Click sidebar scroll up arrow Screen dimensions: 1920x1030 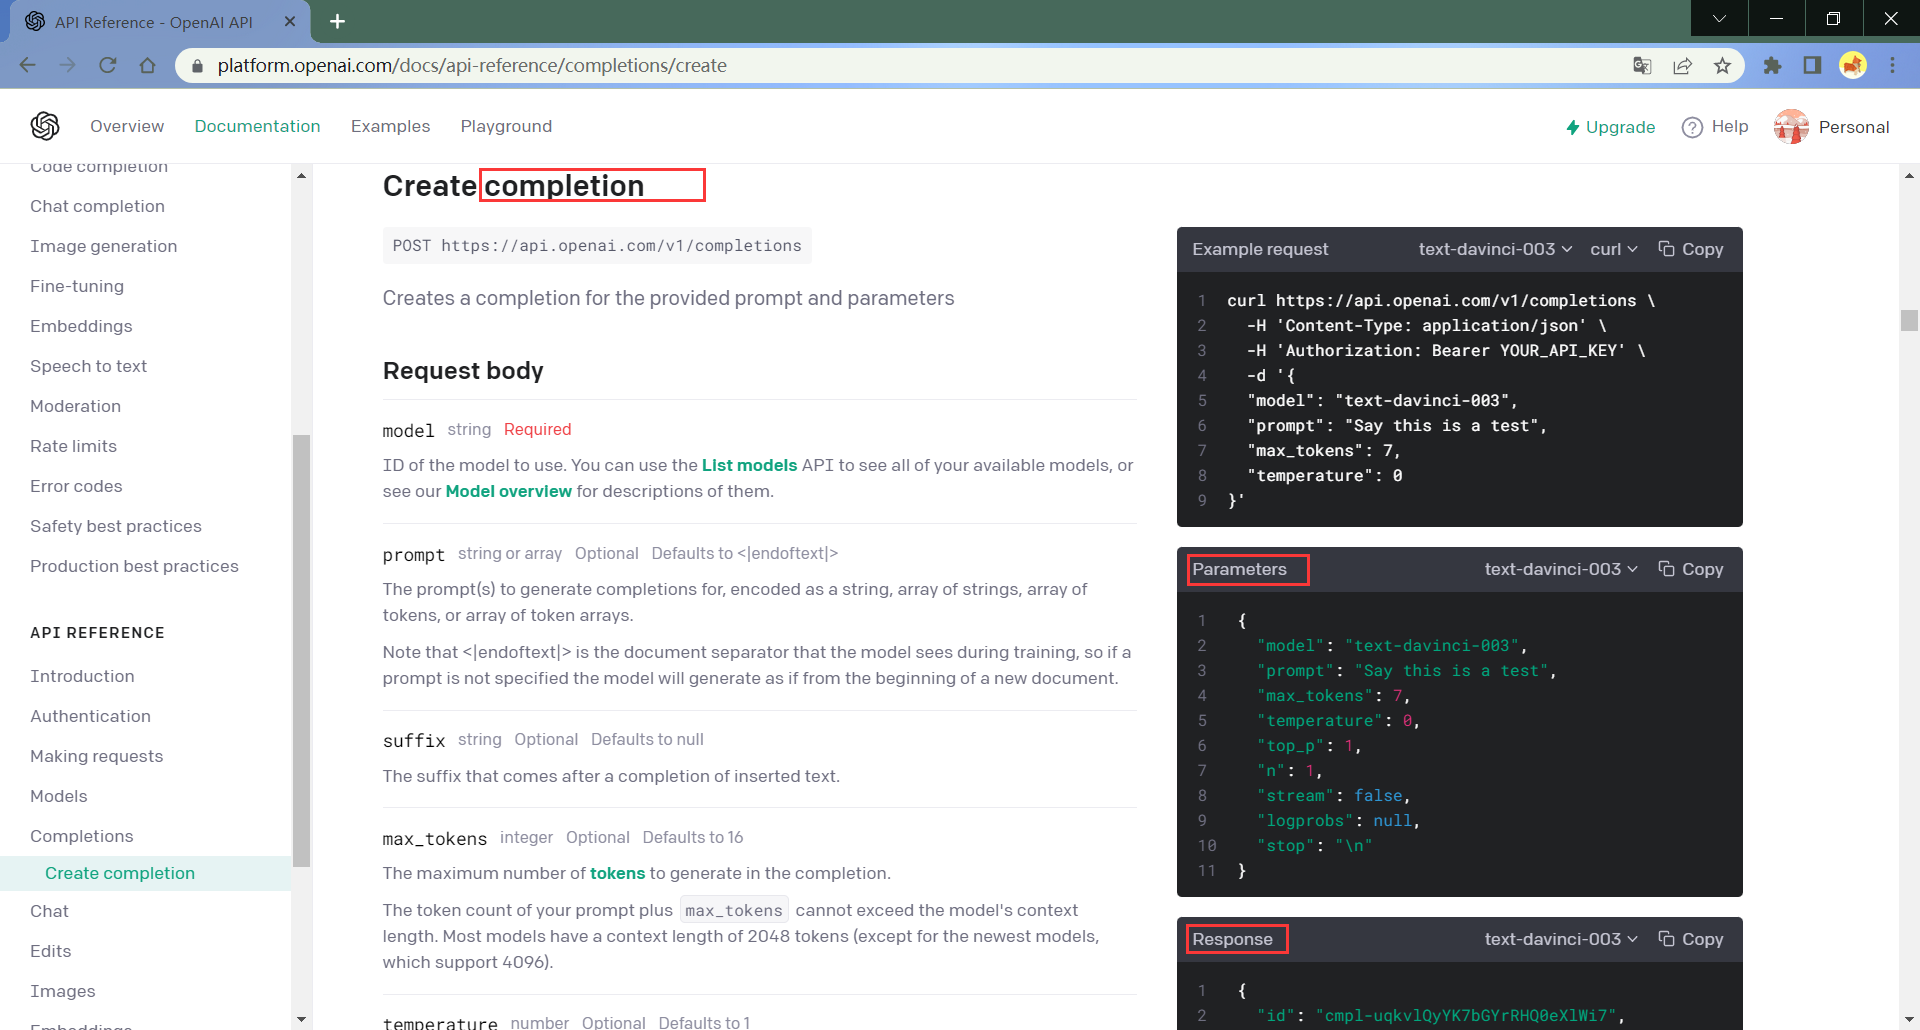click(301, 176)
